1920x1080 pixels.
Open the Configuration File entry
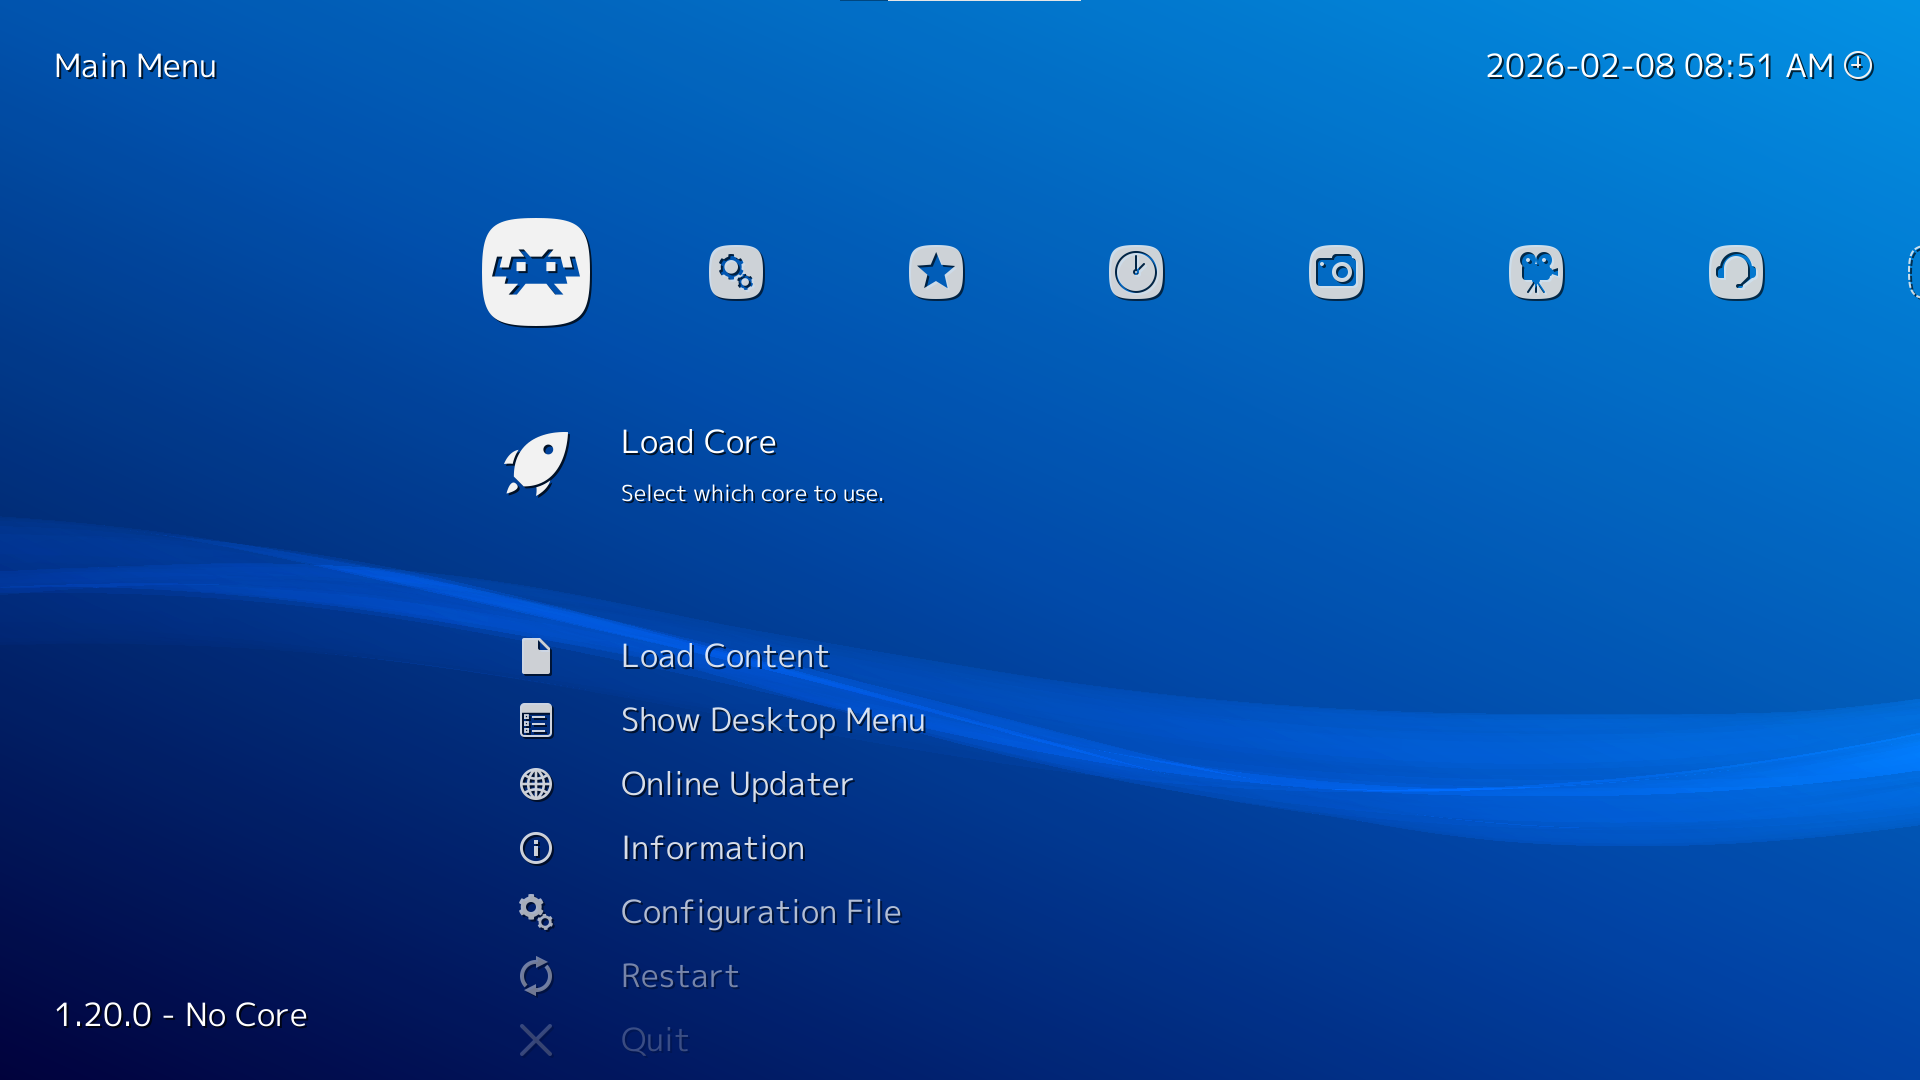click(760, 912)
